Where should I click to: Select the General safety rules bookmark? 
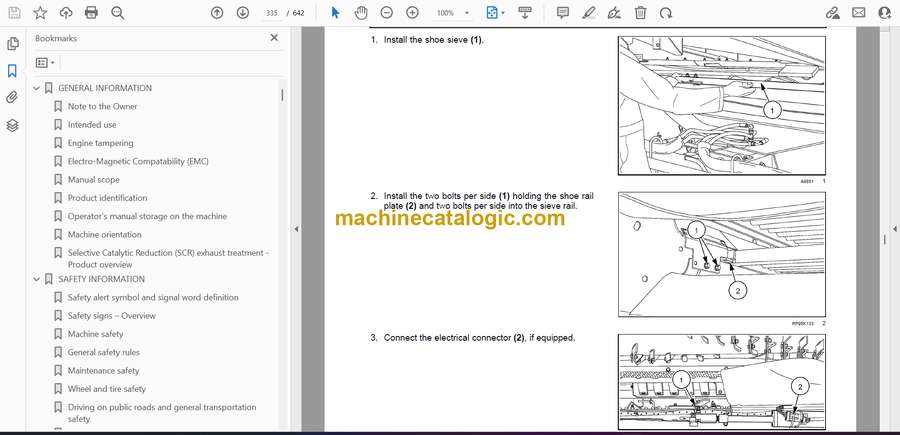coord(104,352)
